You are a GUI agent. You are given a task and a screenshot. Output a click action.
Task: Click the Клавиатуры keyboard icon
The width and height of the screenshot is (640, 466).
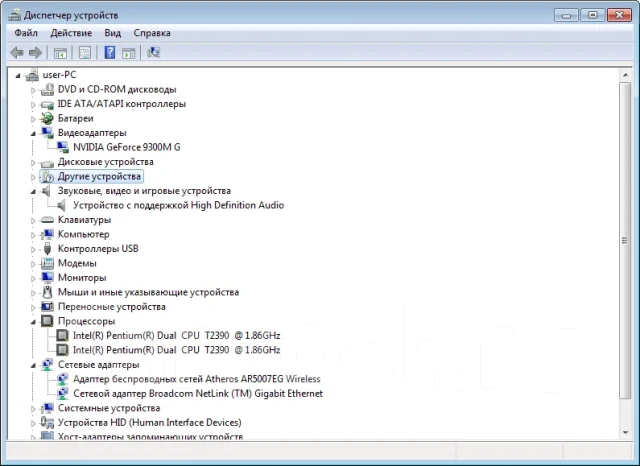tap(47, 220)
